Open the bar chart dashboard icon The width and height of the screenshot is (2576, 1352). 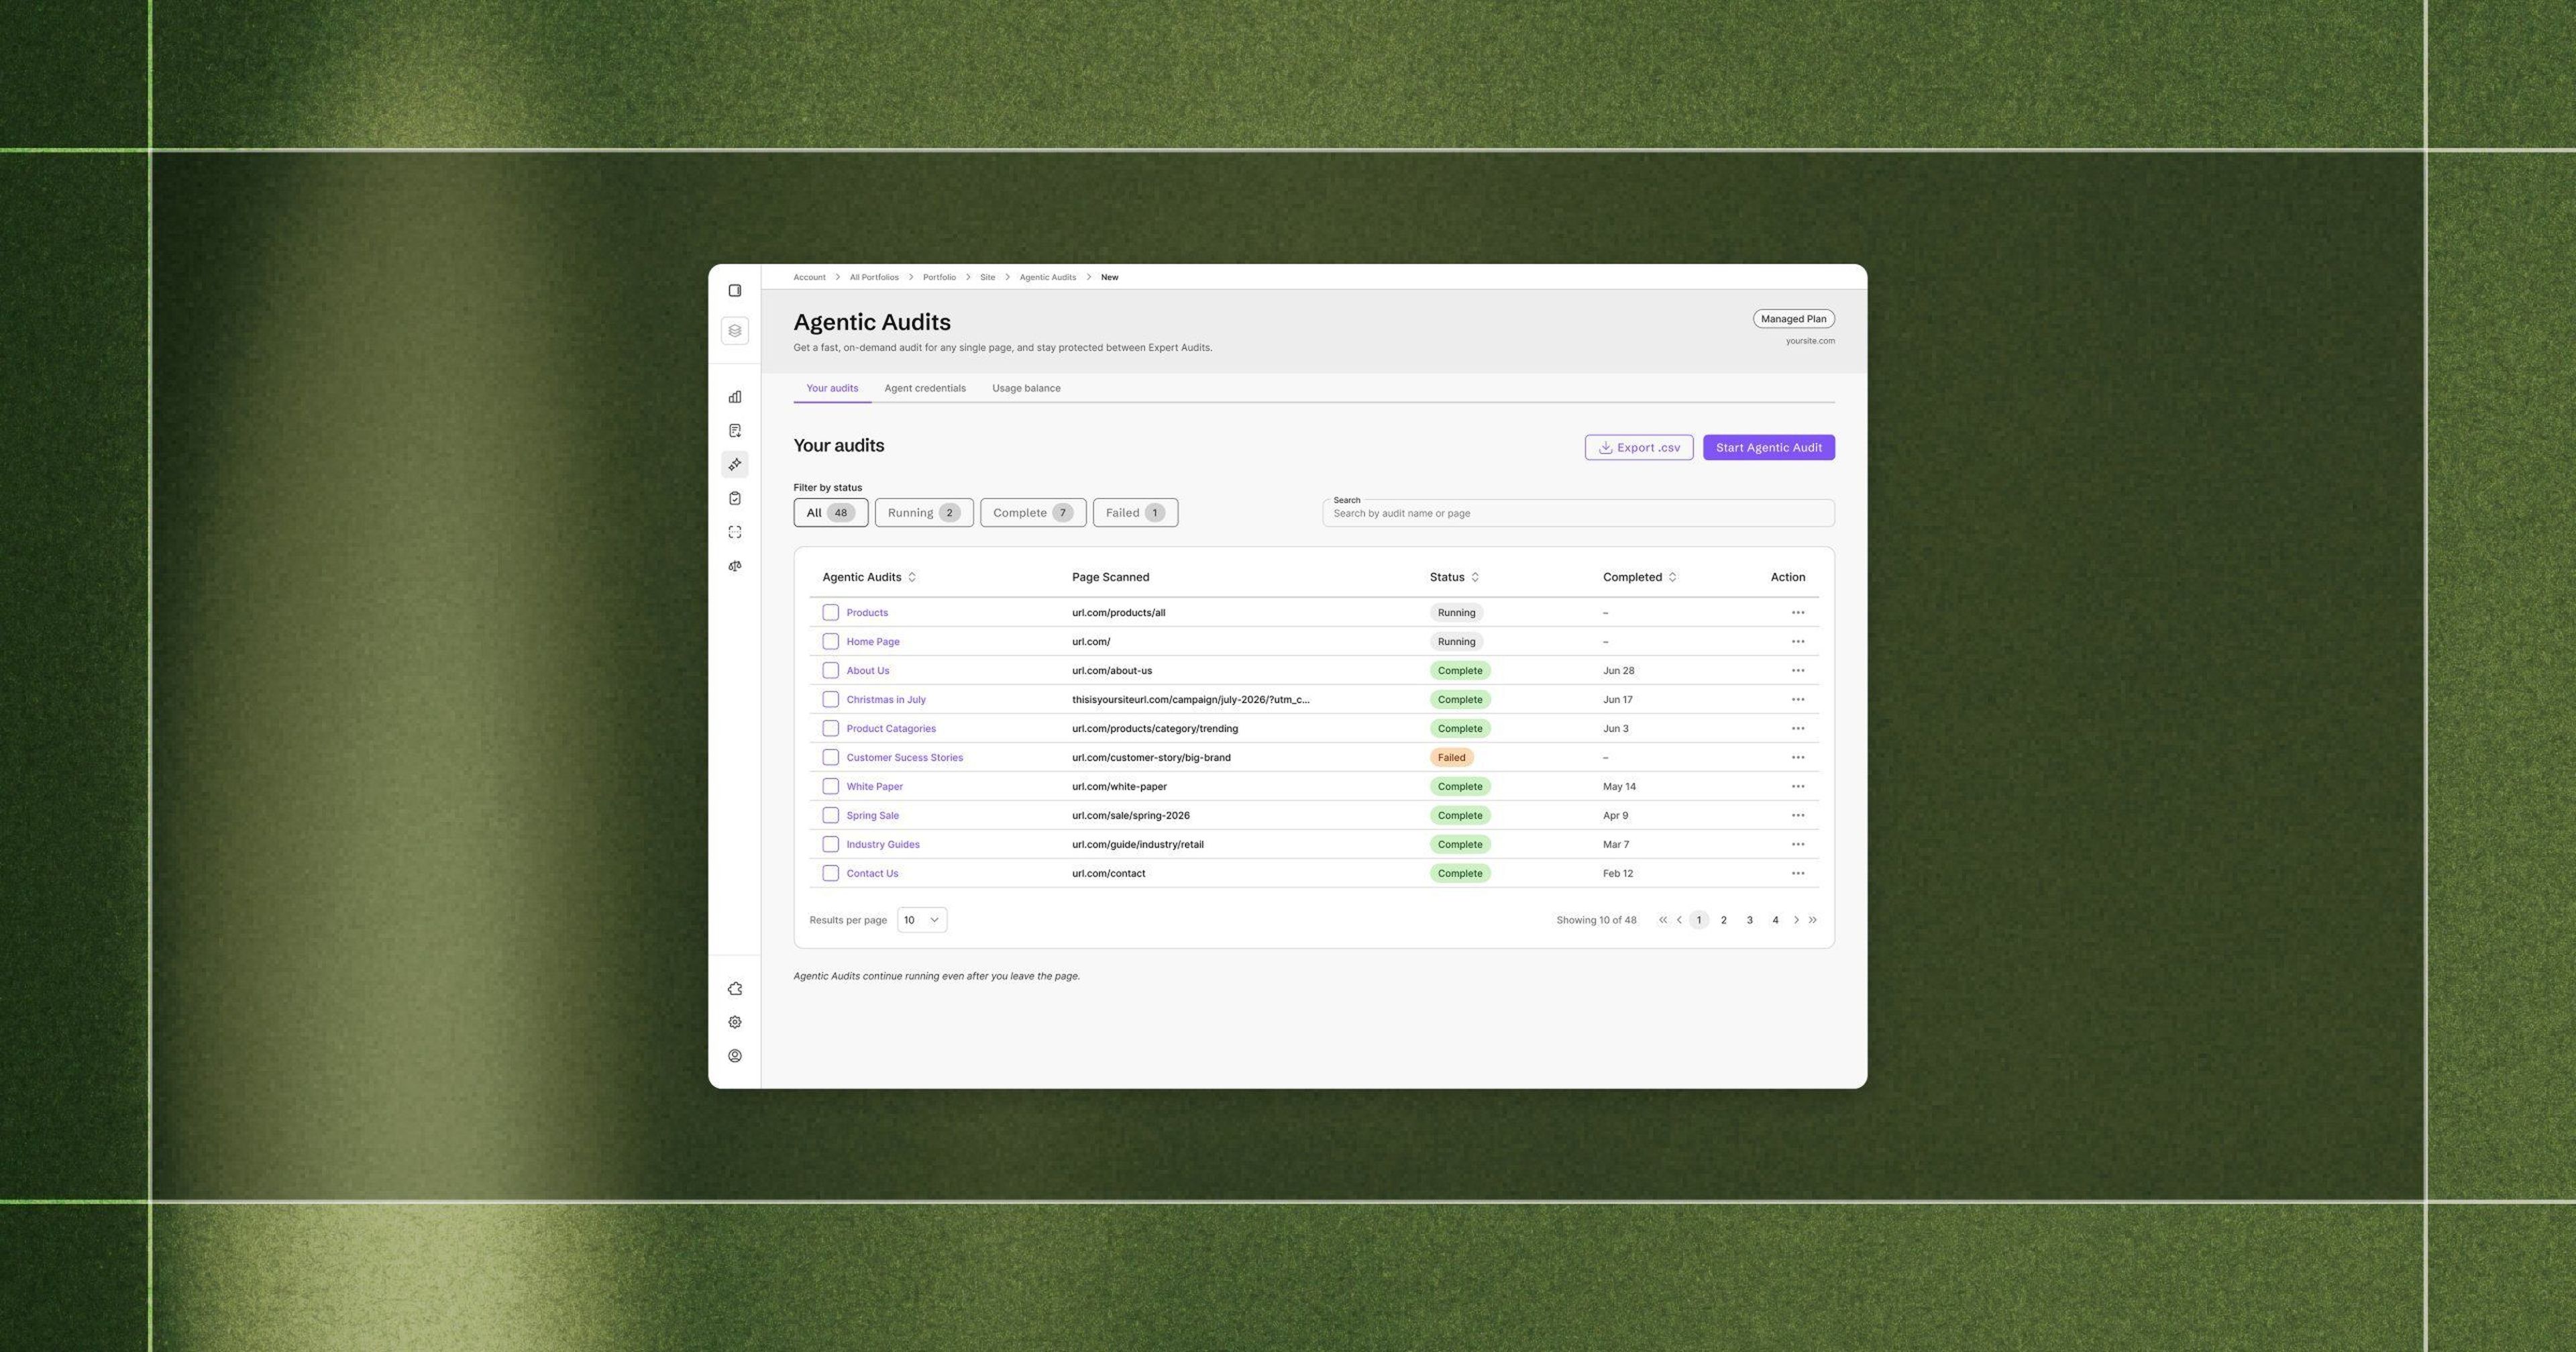point(735,397)
